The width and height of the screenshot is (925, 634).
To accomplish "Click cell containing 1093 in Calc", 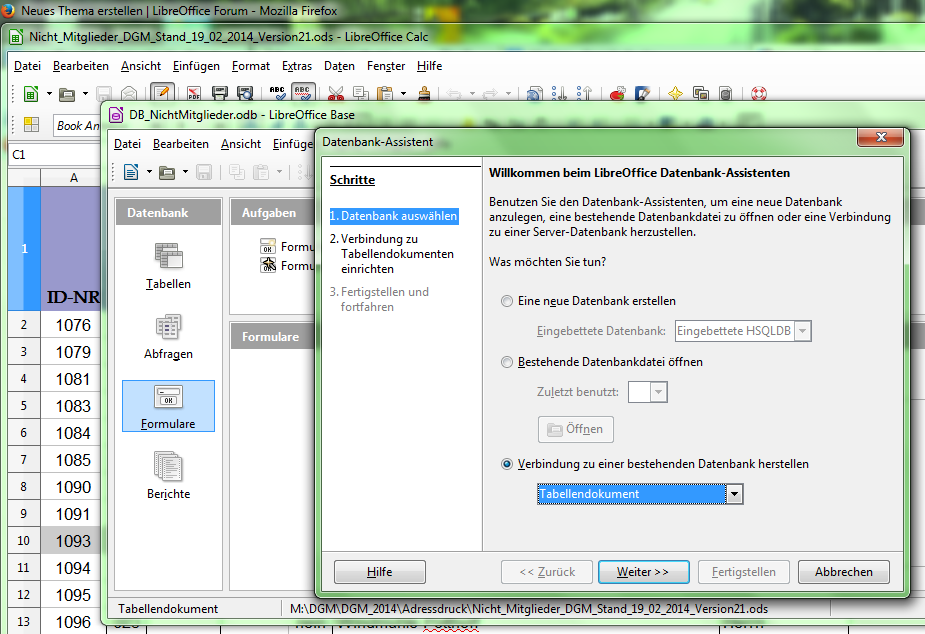I will click(x=71, y=541).
